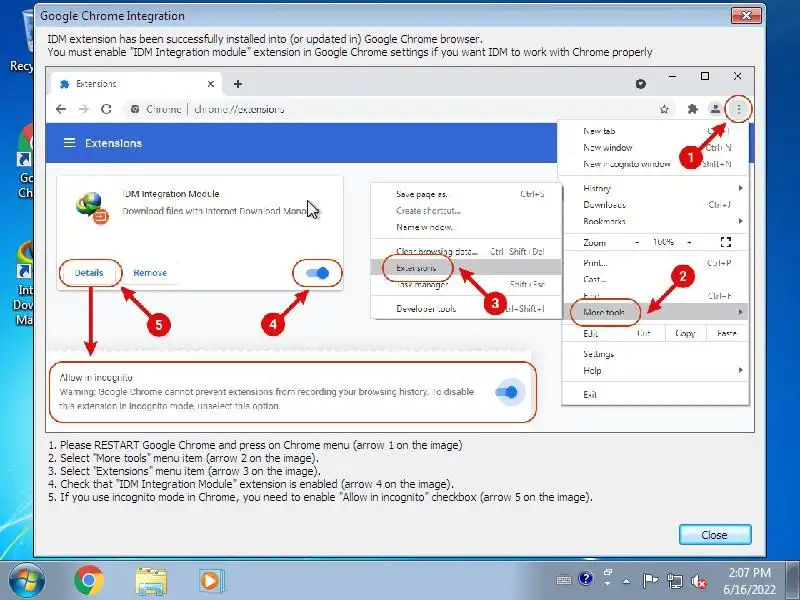800x600 pixels.
Task: Close the Google Chrome Integration dialog with X
Action: (746, 15)
